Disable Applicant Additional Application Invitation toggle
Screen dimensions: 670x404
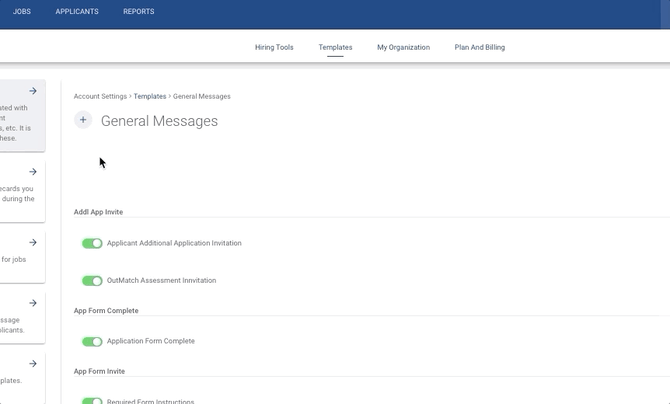(92, 243)
